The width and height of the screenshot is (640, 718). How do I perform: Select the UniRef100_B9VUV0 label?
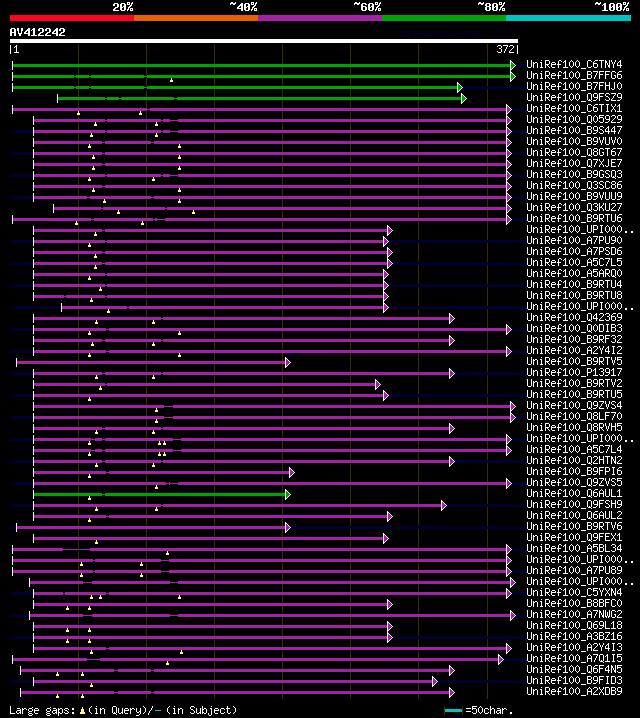574,141
